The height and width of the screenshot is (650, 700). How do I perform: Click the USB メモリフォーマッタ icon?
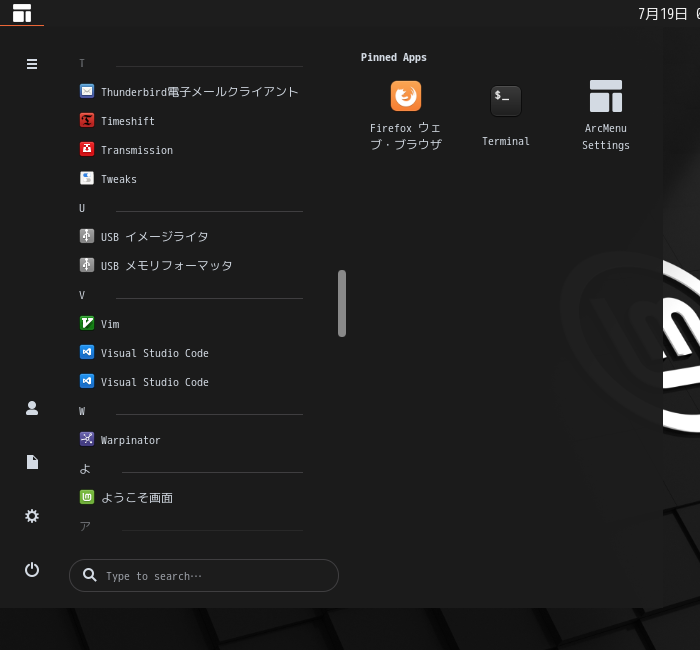[x=87, y=265]
